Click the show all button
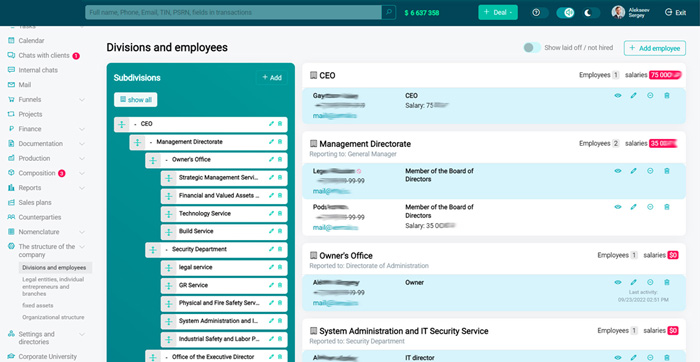 point(136,100)
